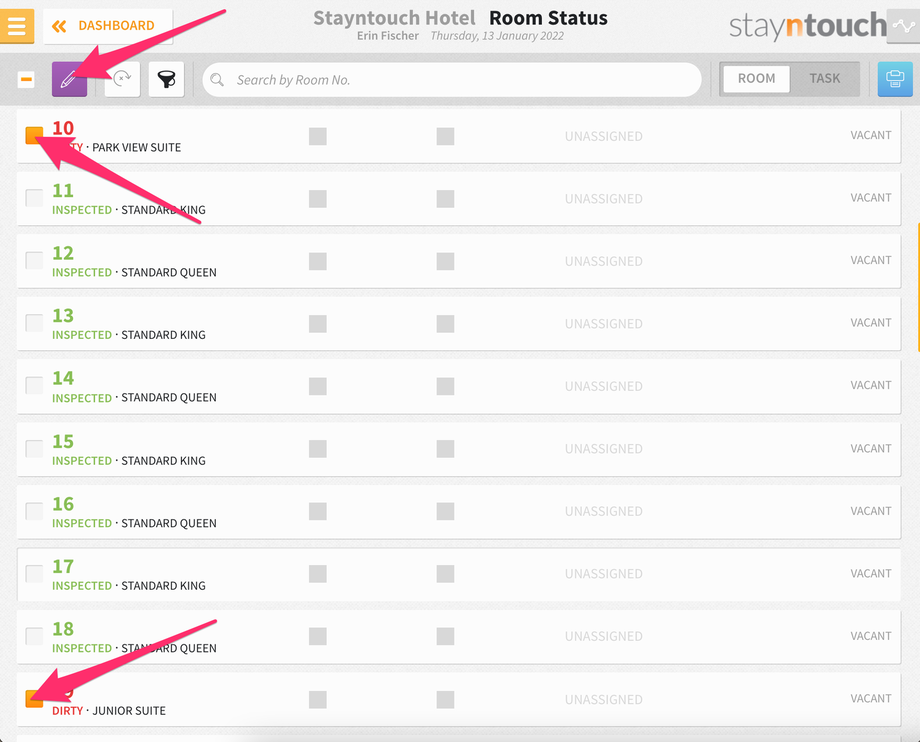Click JUNIOR SUITE room type
The width and height of the screenshot is (920, 742).
[129, 711]
